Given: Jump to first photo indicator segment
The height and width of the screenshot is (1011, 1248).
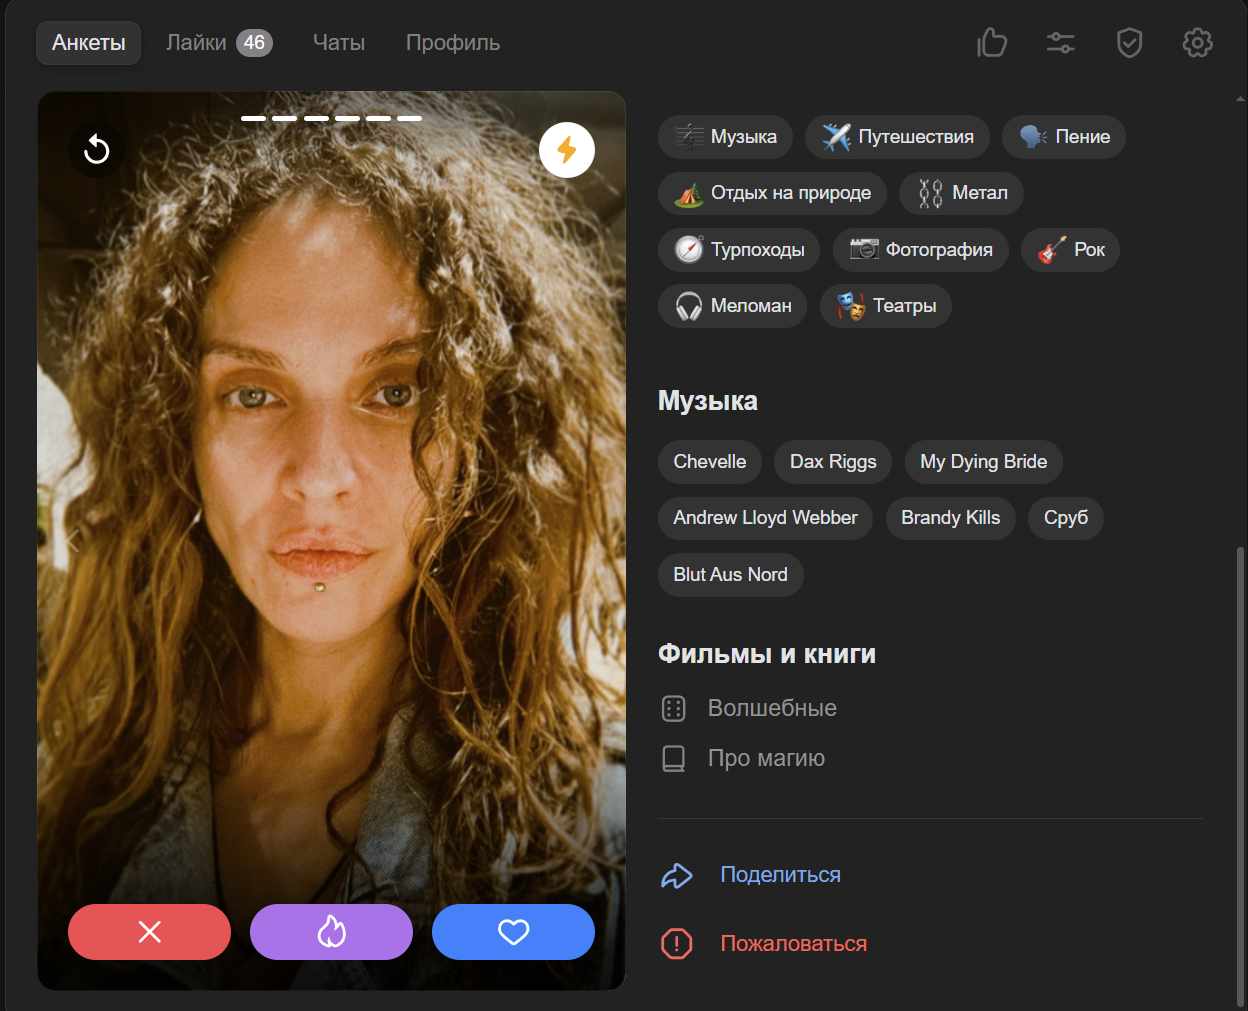Looking at the screenshot, I should coord(253,118).
